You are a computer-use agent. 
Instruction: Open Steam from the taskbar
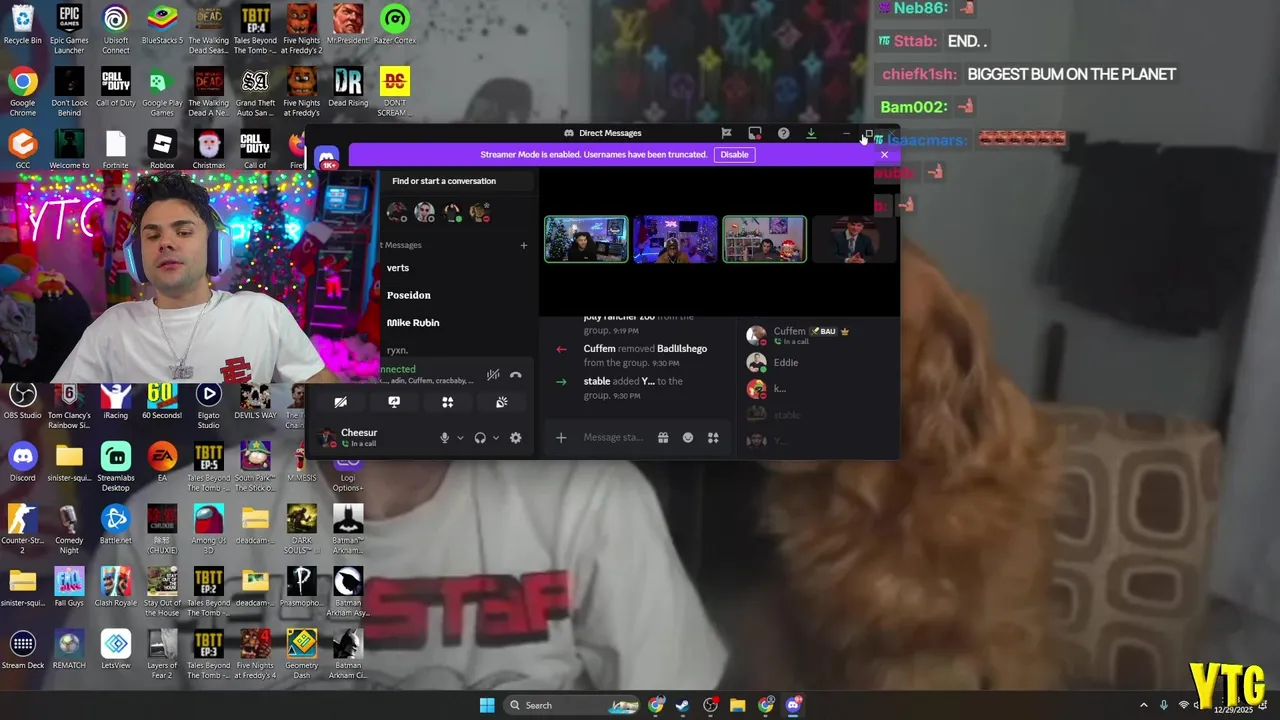[682, 705]
